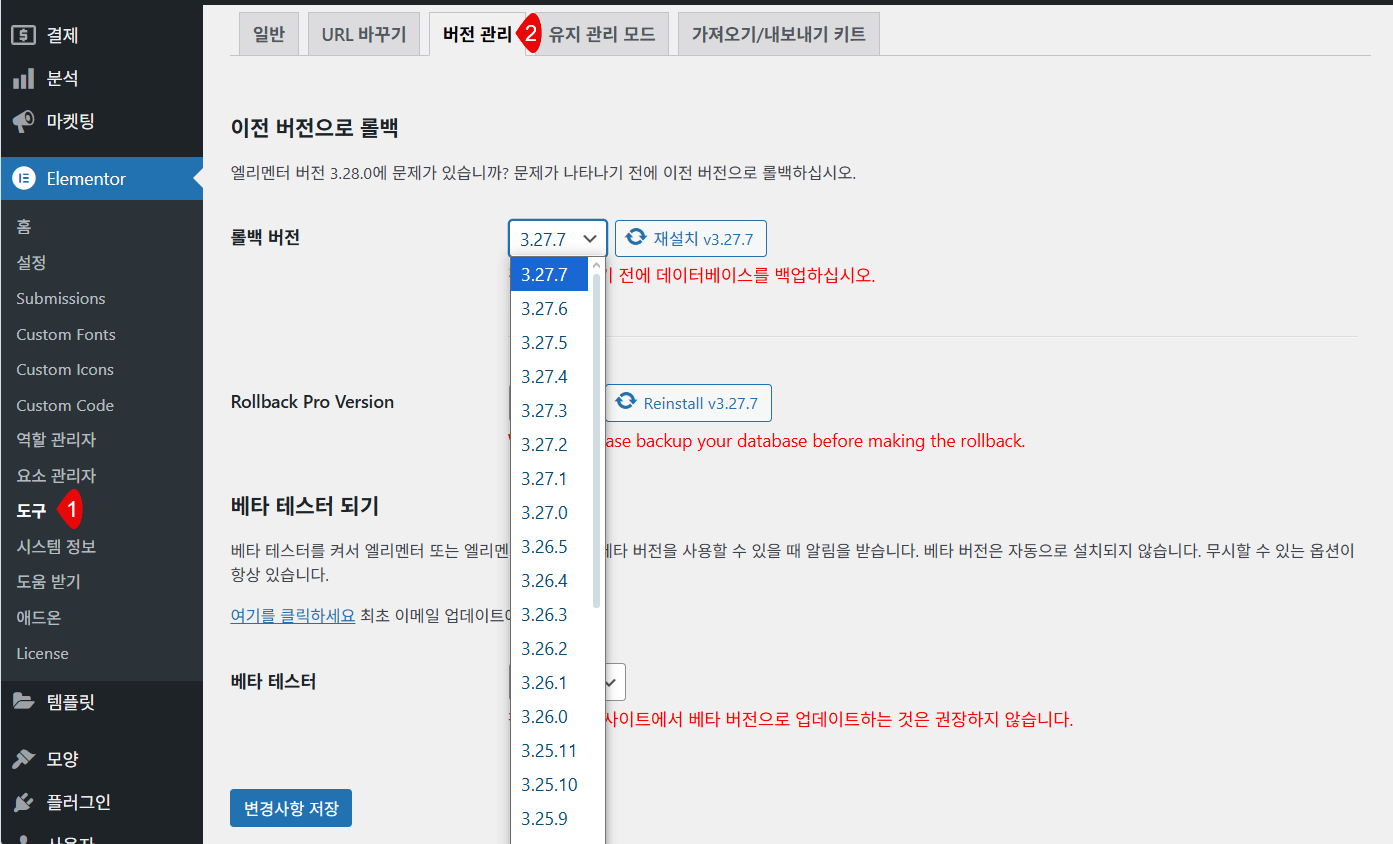Click the refresh icon on 재설치 v3.27.7 button
1393x844 pixels.
coord(636,238)
